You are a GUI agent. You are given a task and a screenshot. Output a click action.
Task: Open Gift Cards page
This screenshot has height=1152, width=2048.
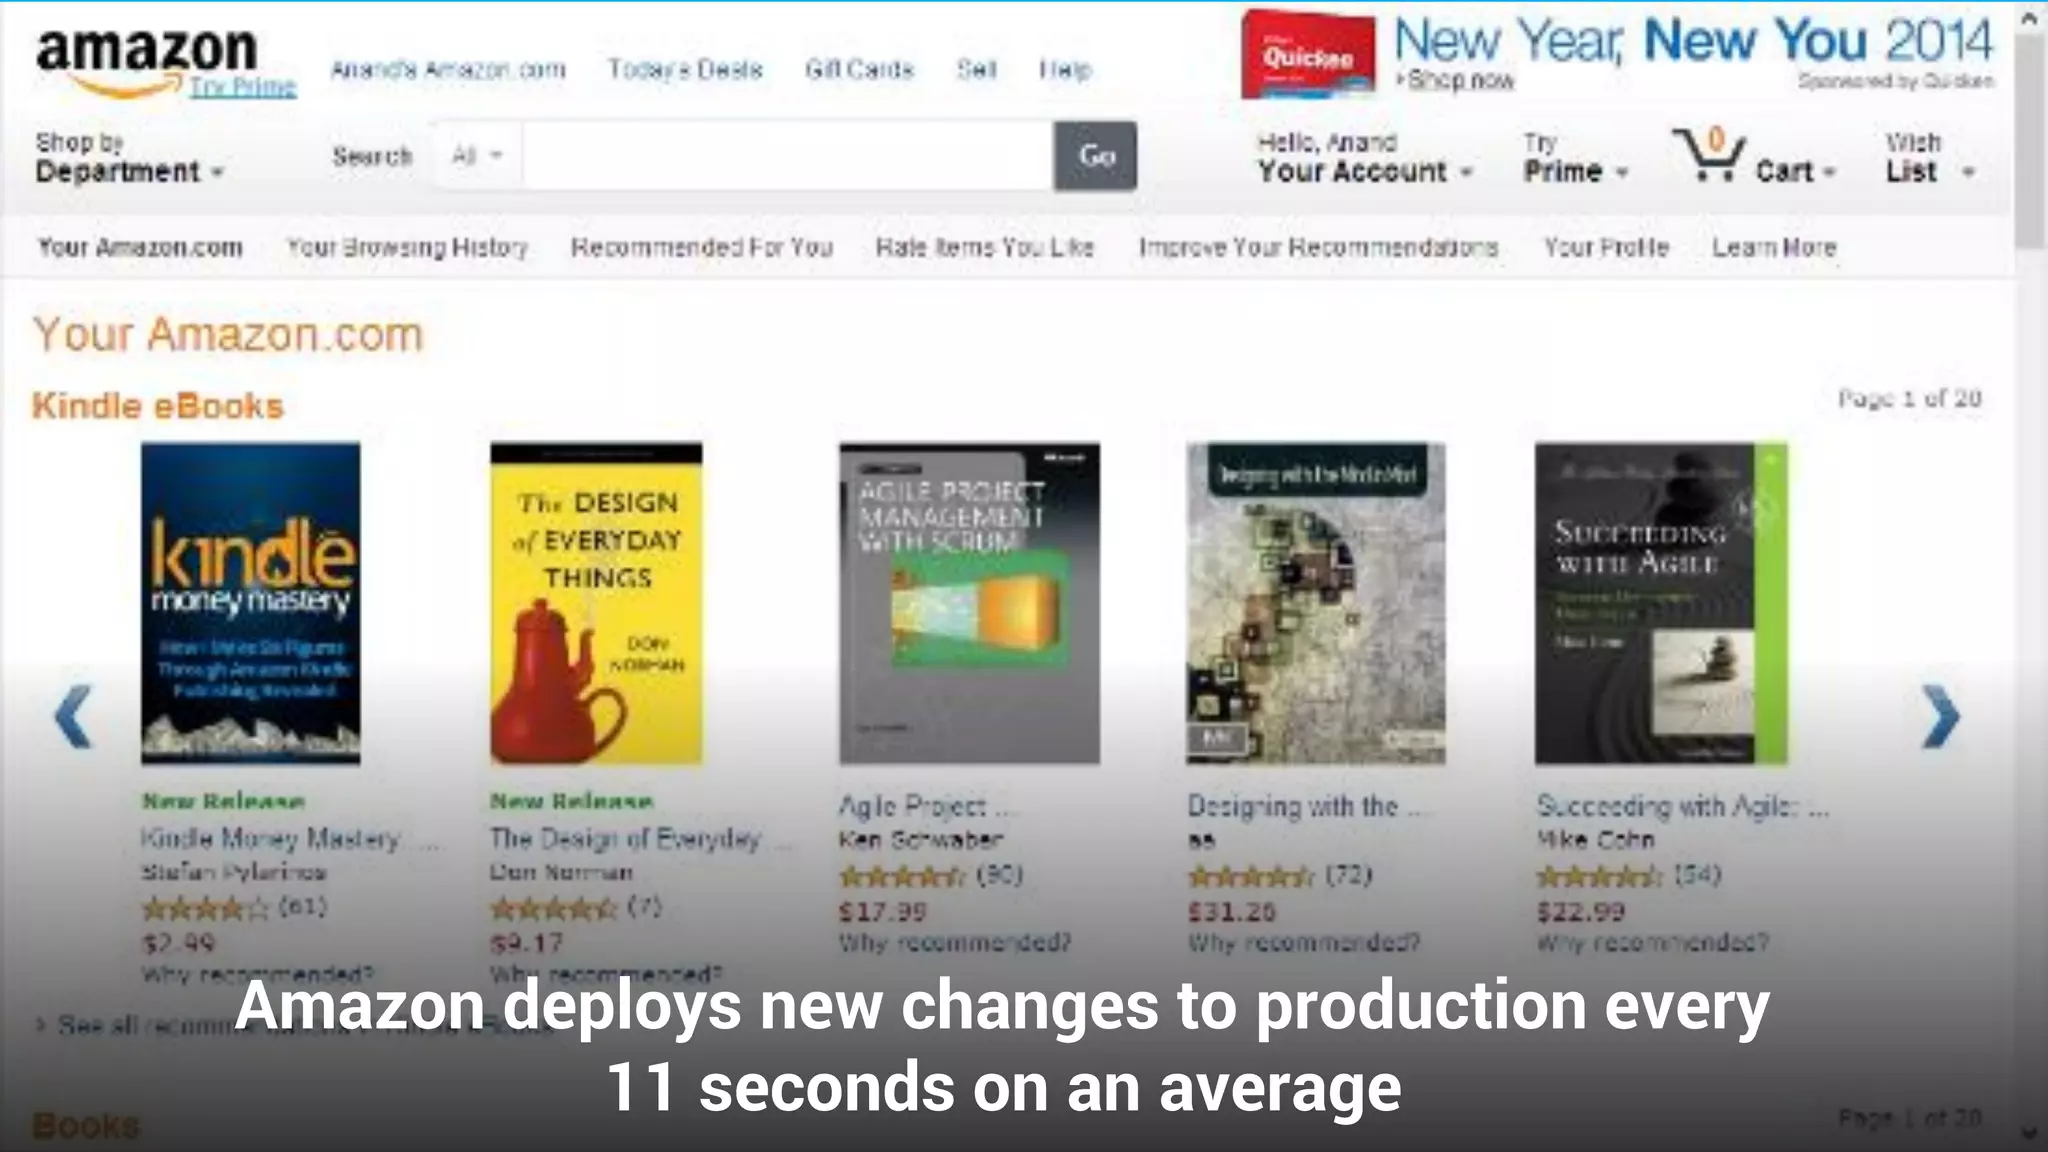click(x=859, y=69)
